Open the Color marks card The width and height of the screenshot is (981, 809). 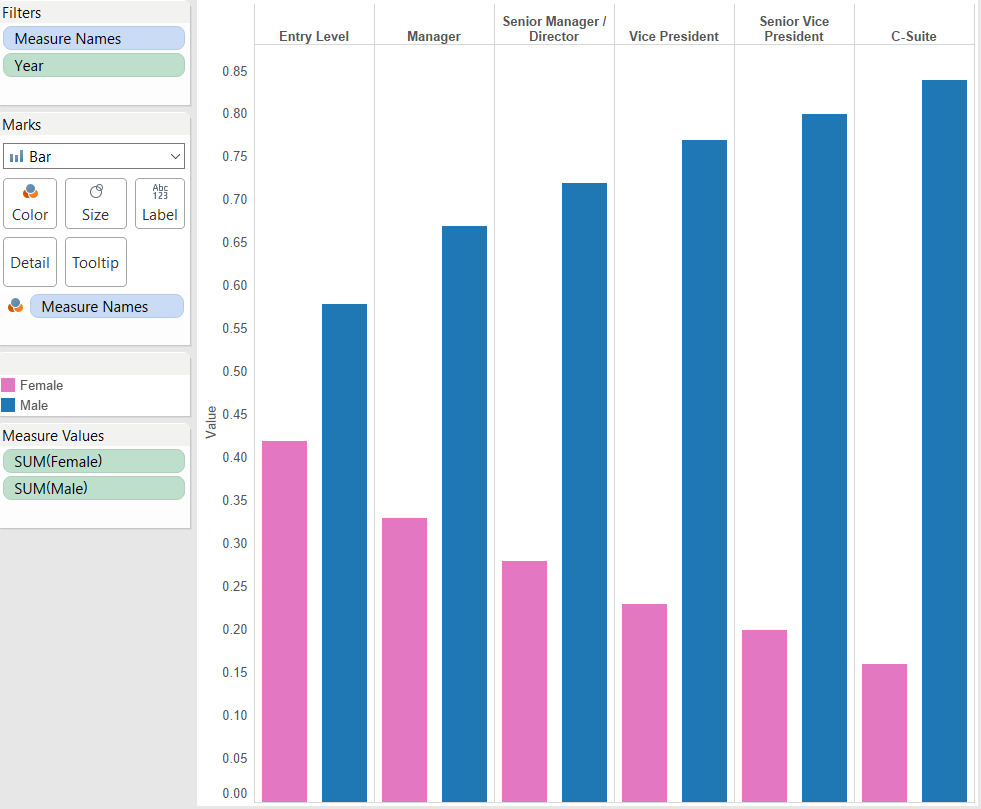click(30, 203)
